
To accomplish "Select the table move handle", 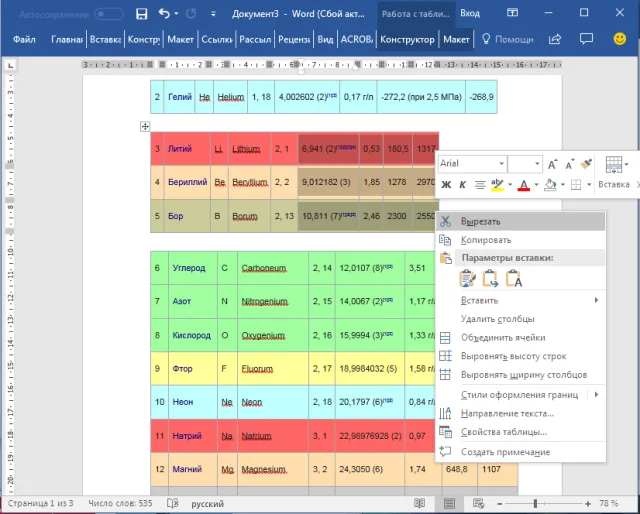I will tap(145, 127).
